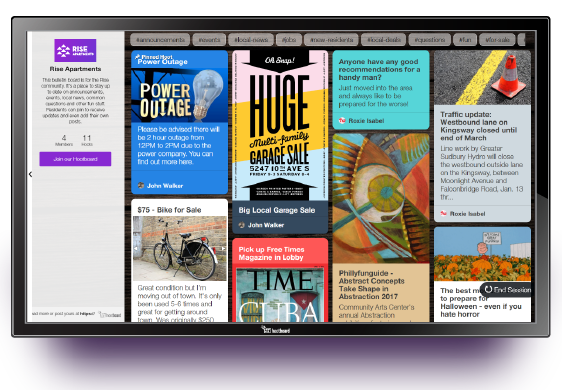Collapse the sidebar with the left chevron
This screenshot has width=562, height=390.
point(30,174)
